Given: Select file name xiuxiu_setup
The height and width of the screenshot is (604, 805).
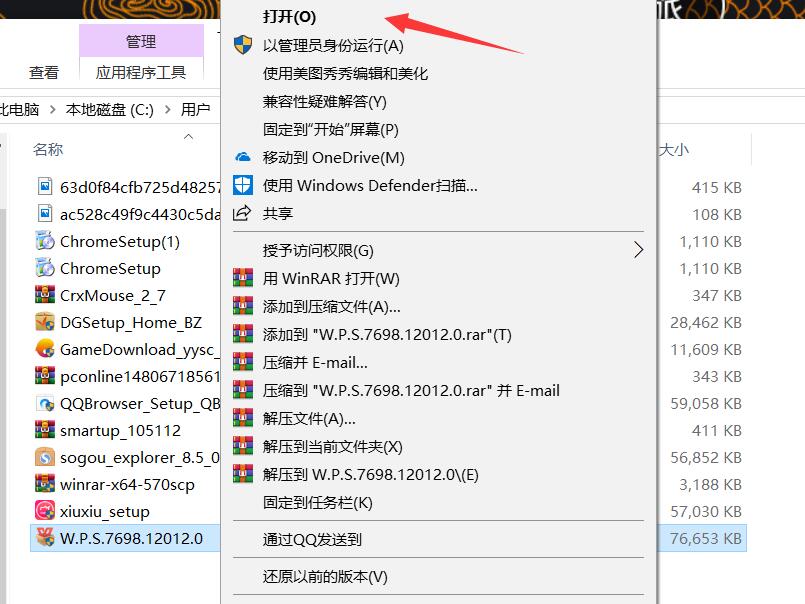Looking at the screenshot, I should click(105, 512).
